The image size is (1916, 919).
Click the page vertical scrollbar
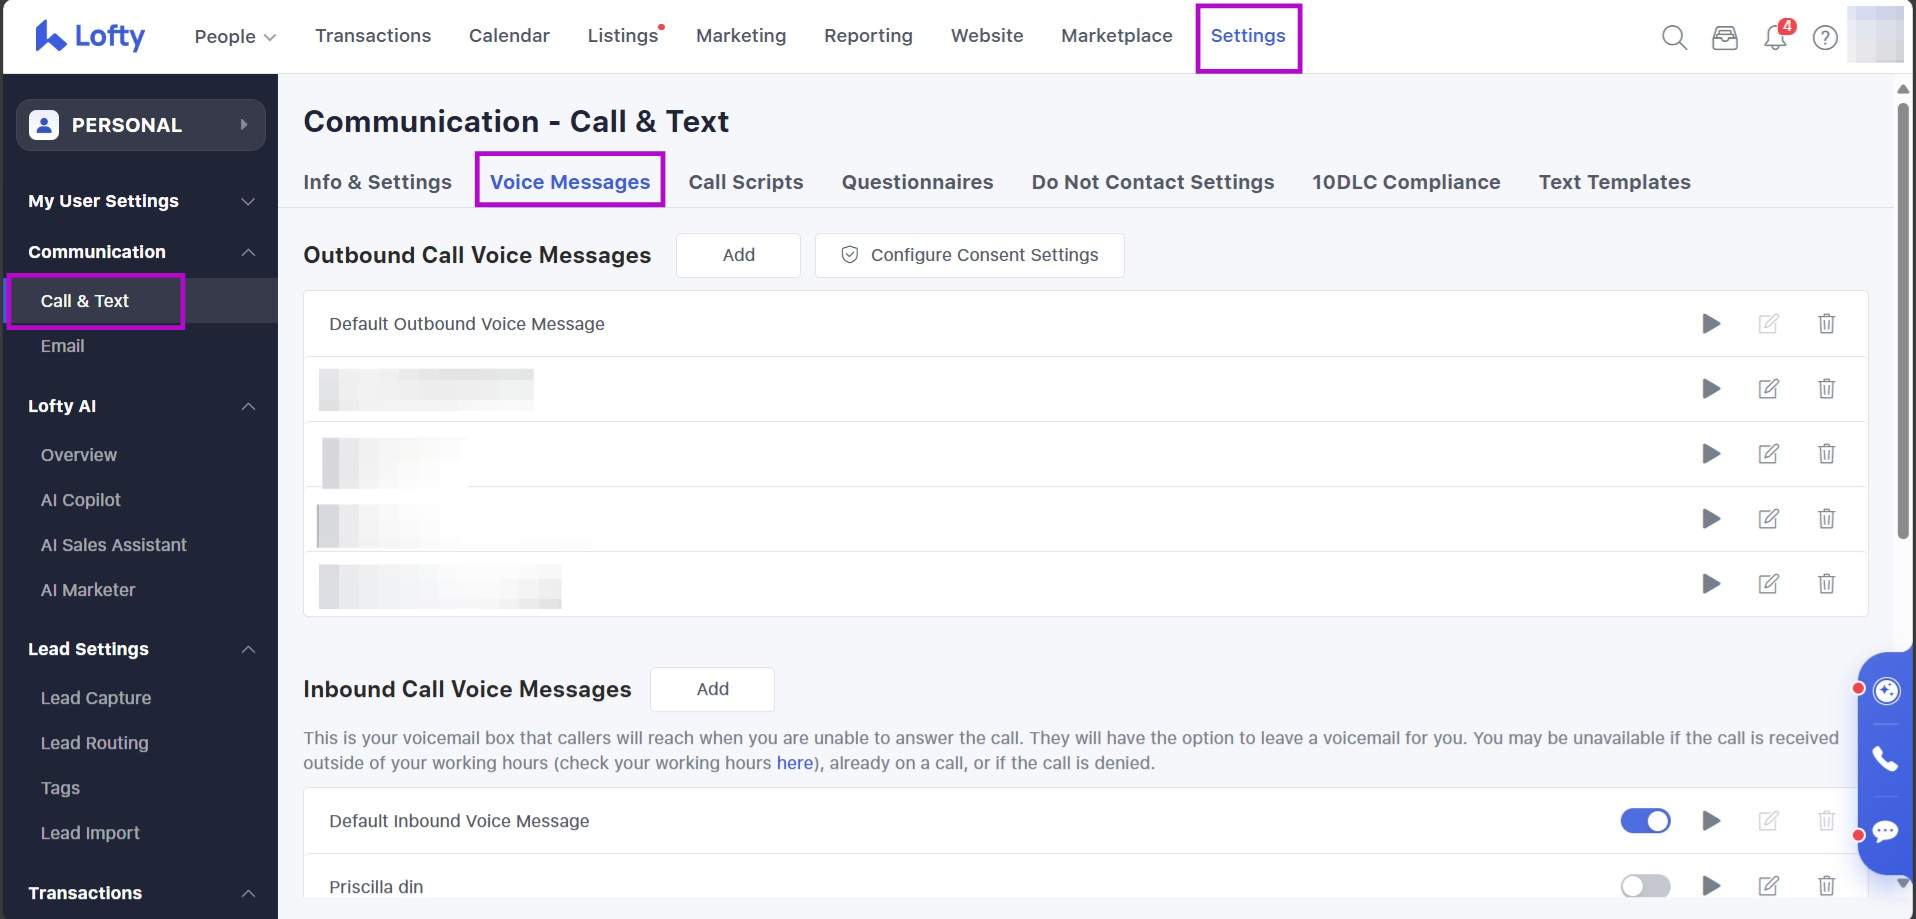(1902, 320)
